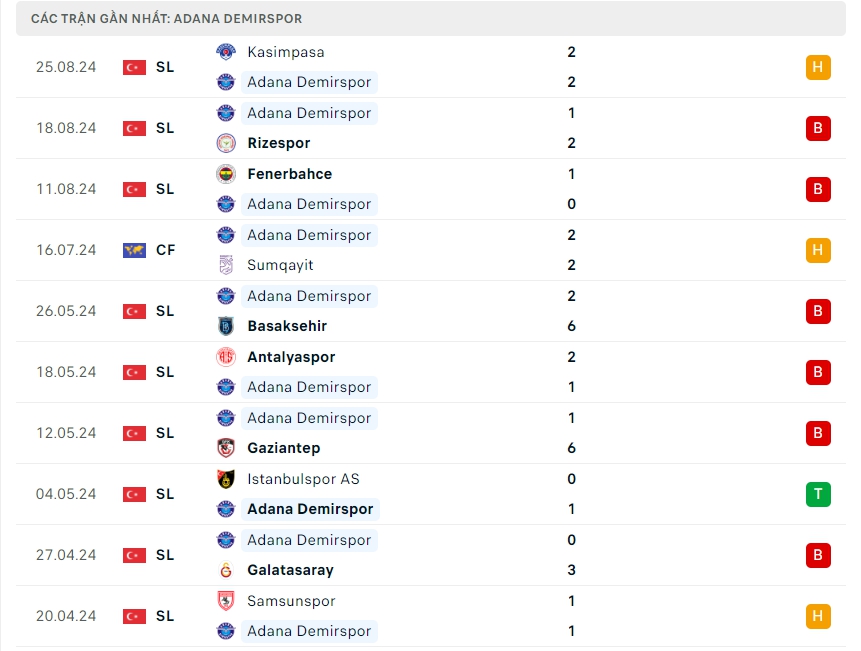Screen dimensions: 861x651
Task: Click the Samsunspor club crest icon
Action: click(x=226, y=601)
